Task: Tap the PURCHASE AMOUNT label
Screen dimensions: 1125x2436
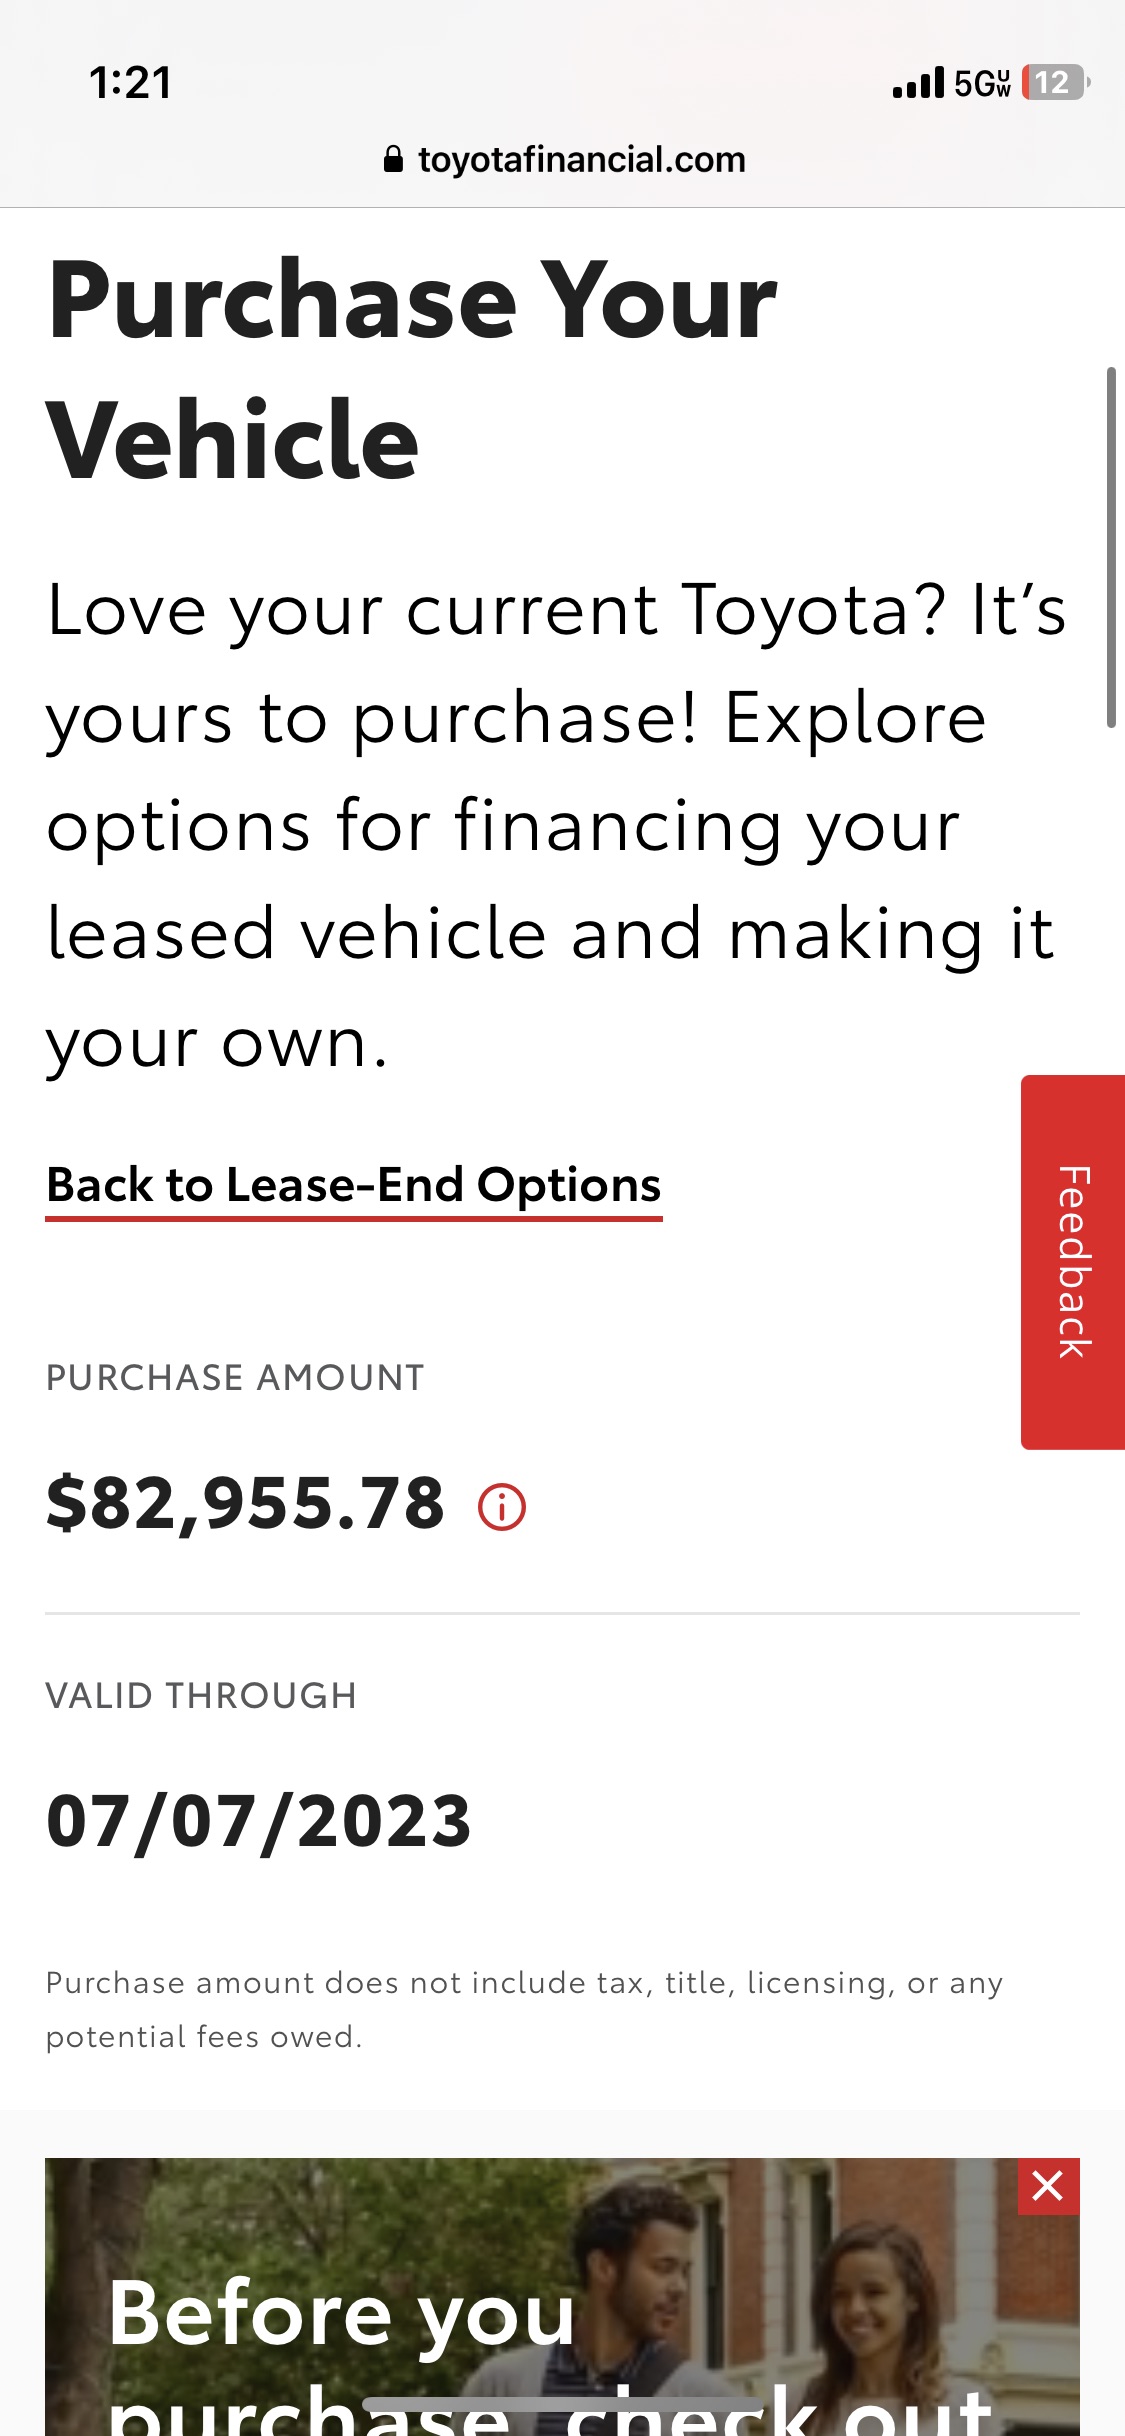Action: coord(235,1378)
